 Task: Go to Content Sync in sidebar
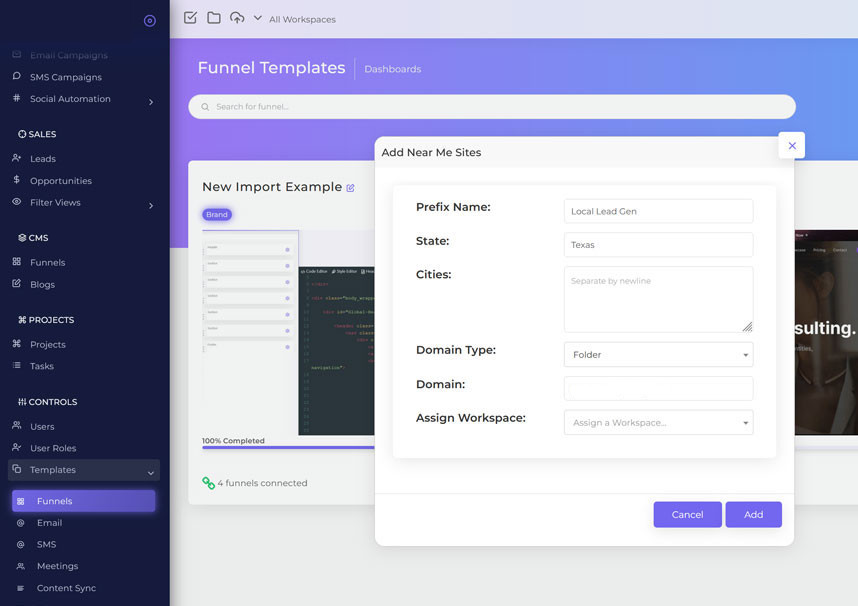tap(66, 588)
